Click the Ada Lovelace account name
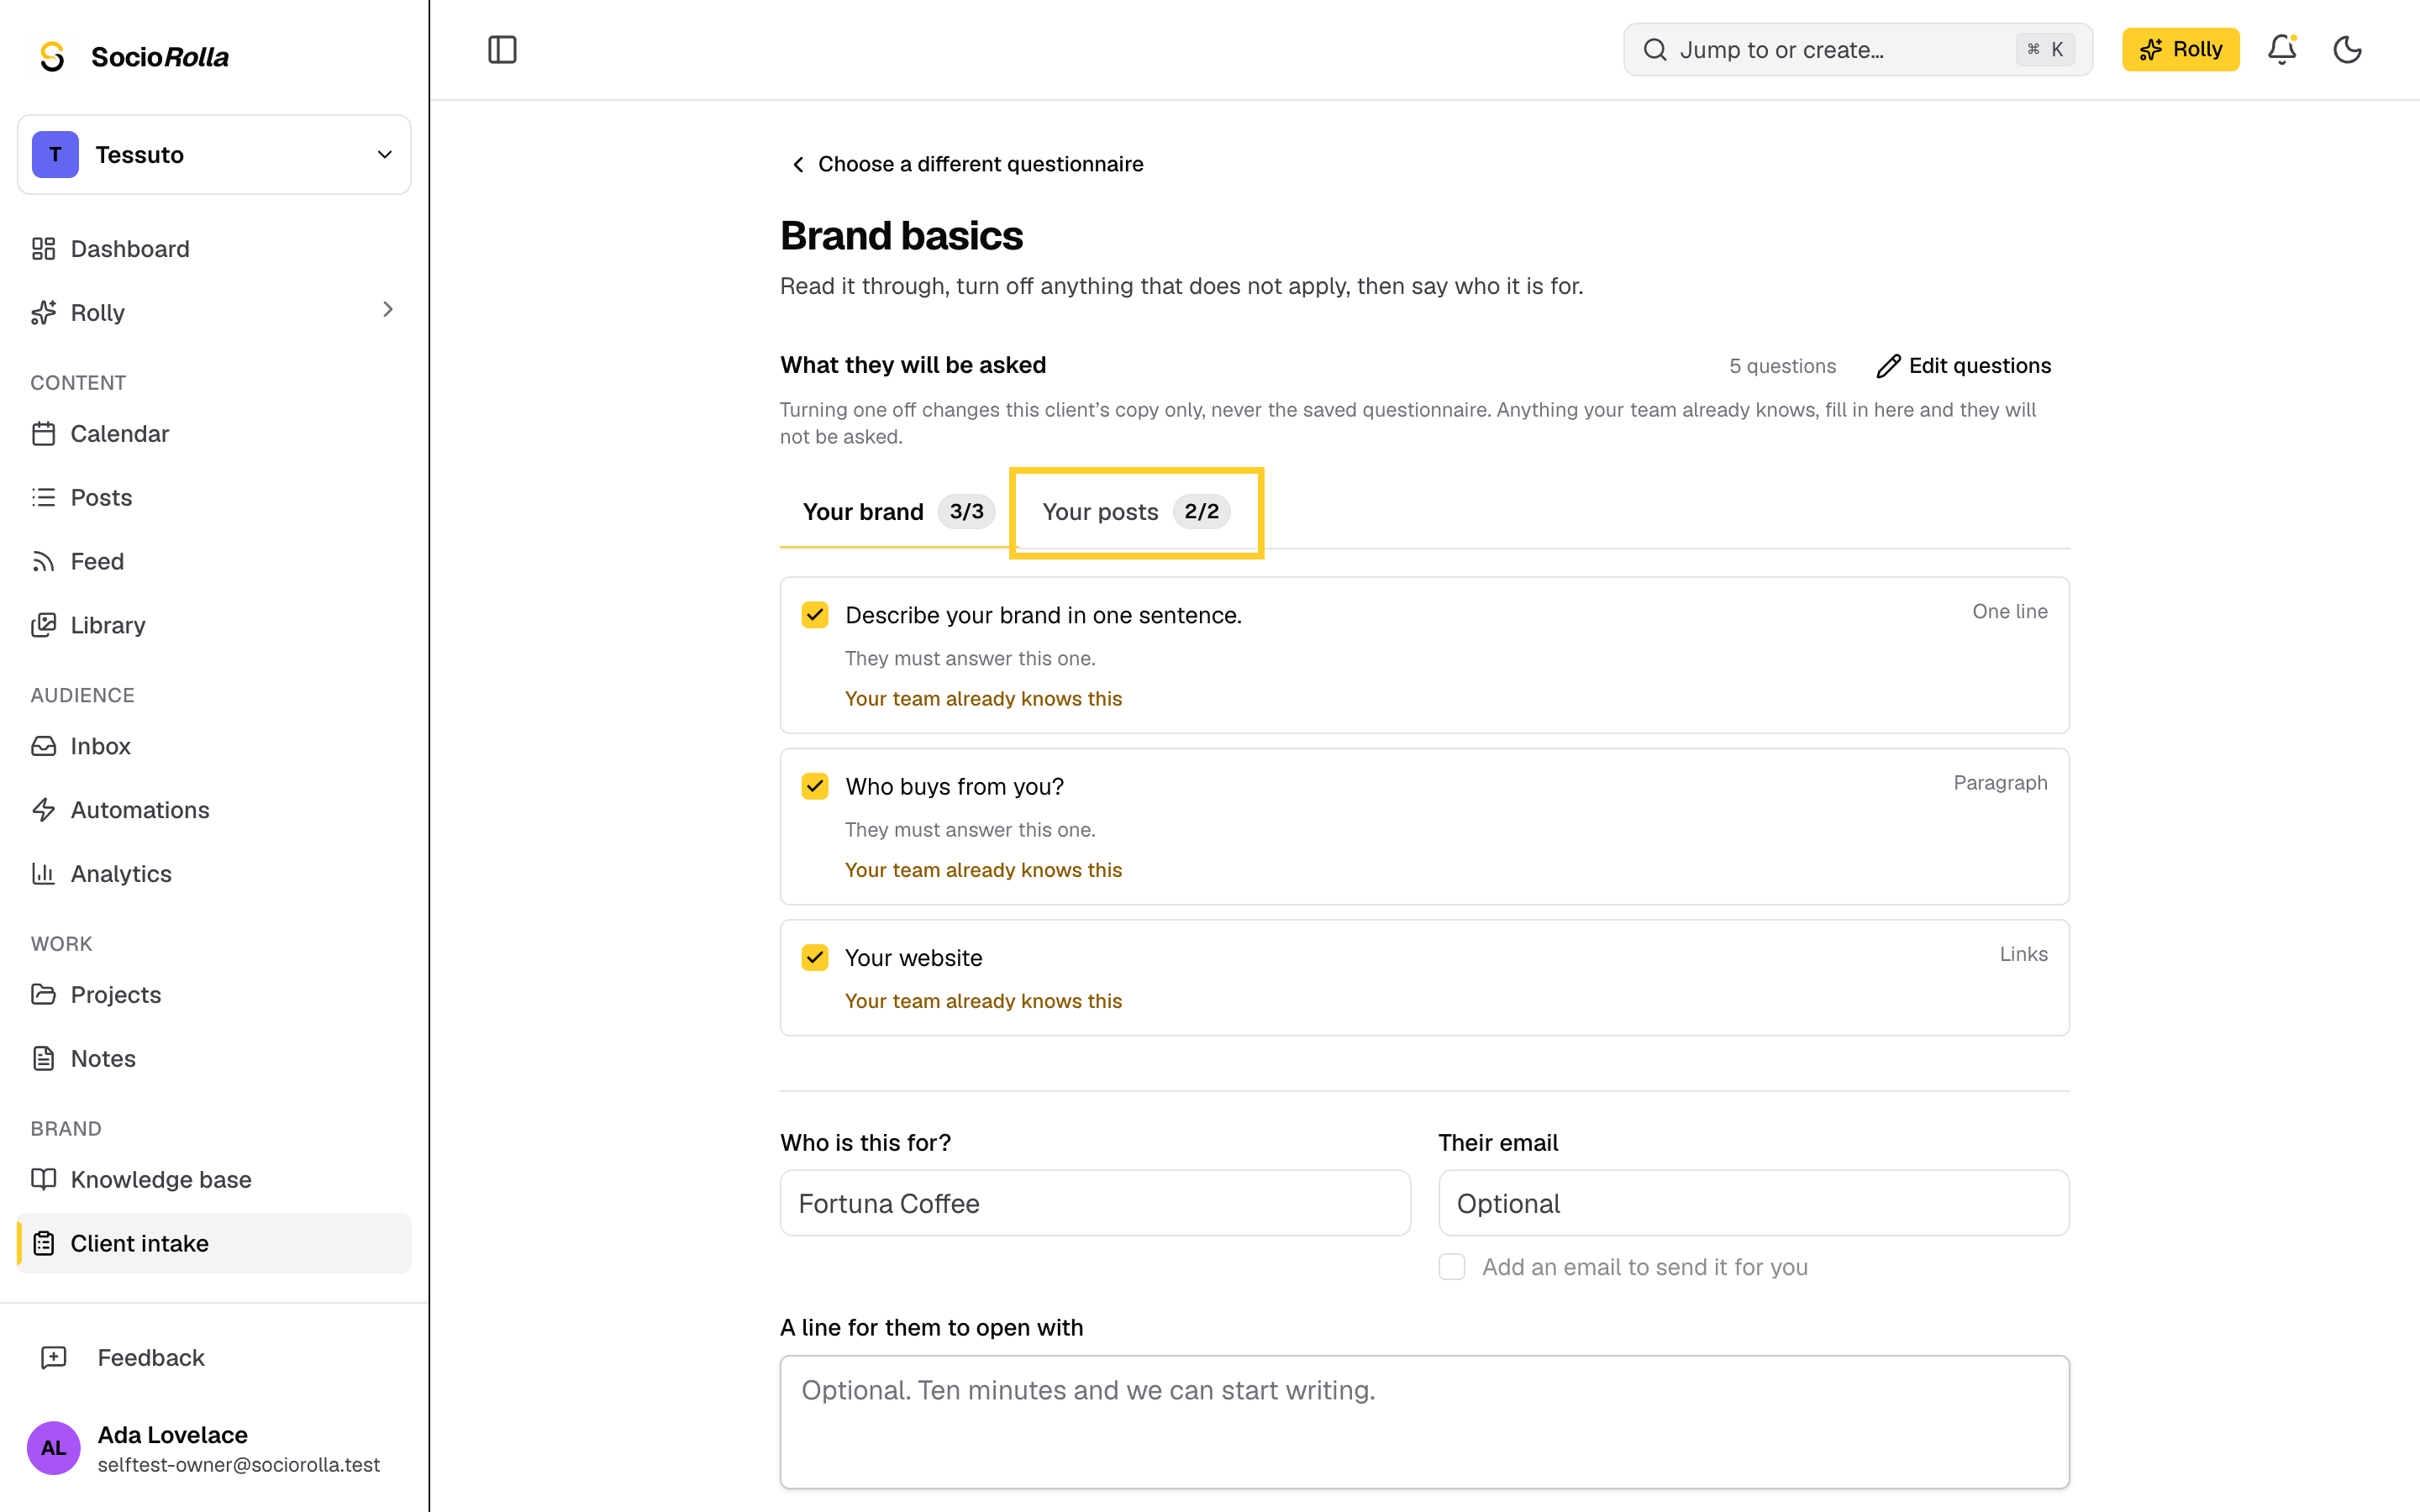This screenshot has height=1512, width=2420. (173, 1435)
